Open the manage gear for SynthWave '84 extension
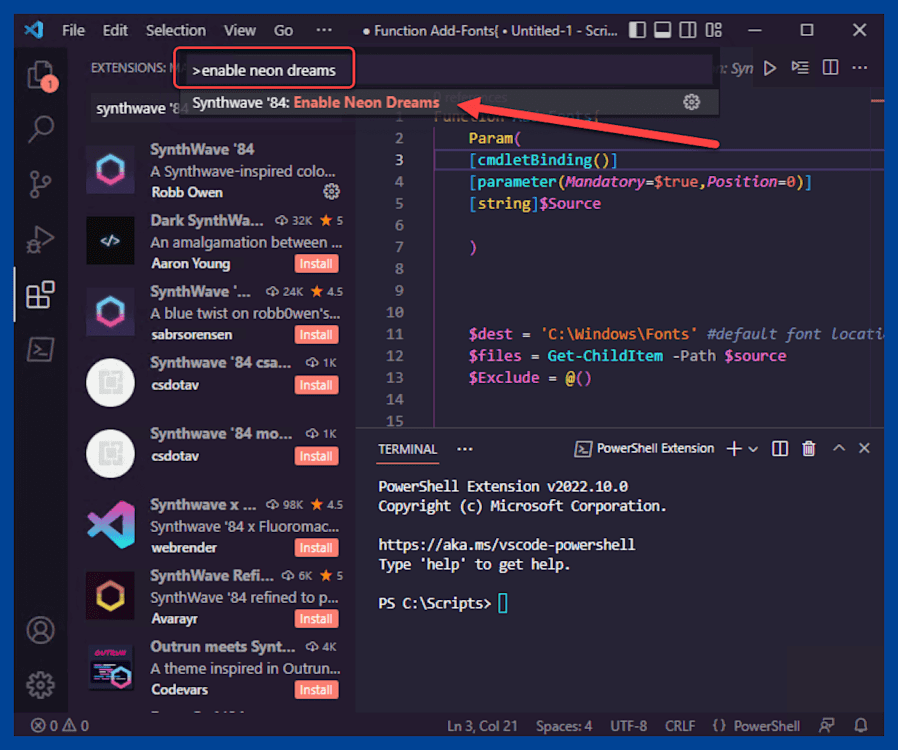 point(332,191)
